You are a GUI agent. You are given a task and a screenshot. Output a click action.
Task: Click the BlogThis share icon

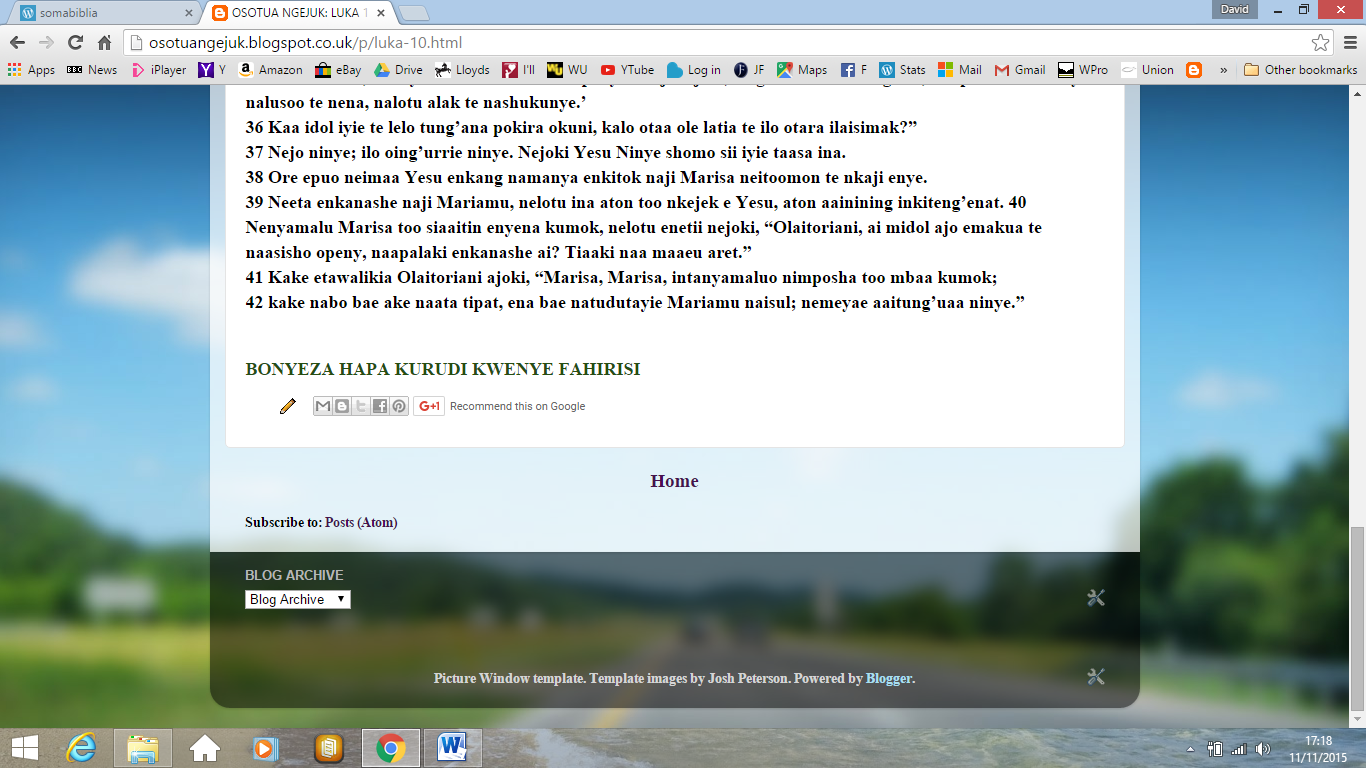[x=342, y=406]
